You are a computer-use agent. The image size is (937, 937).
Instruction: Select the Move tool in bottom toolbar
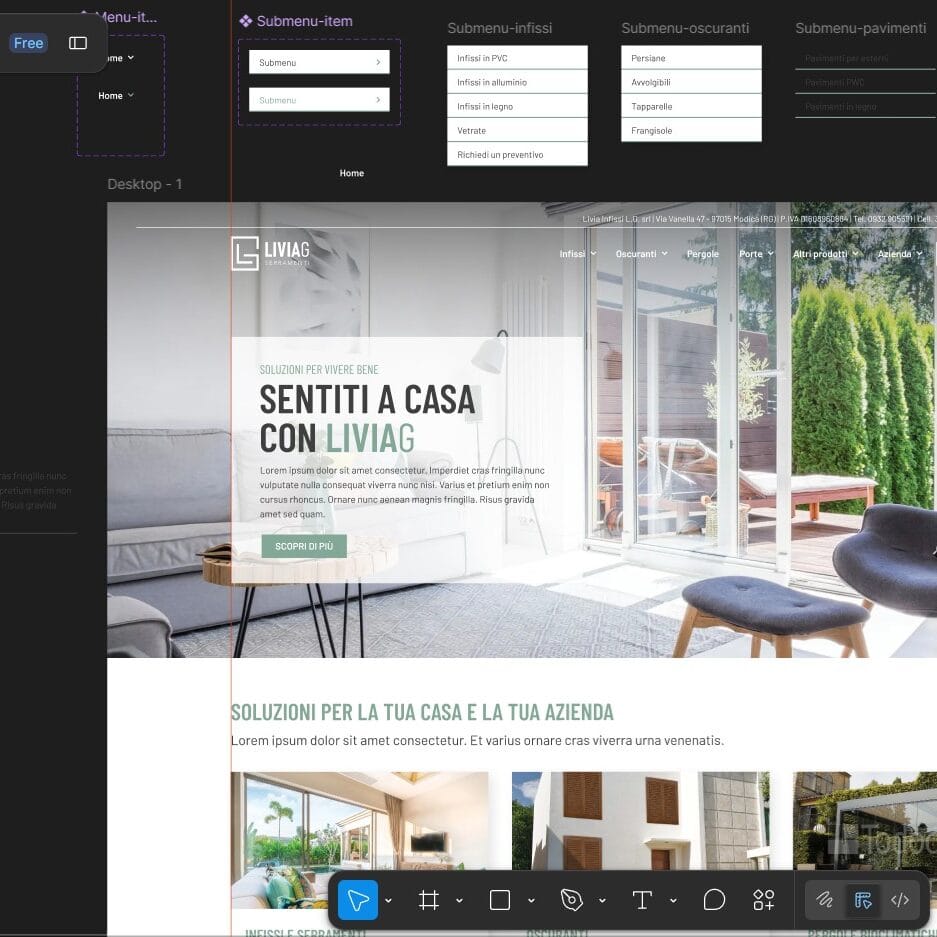[x=358, y=900]
